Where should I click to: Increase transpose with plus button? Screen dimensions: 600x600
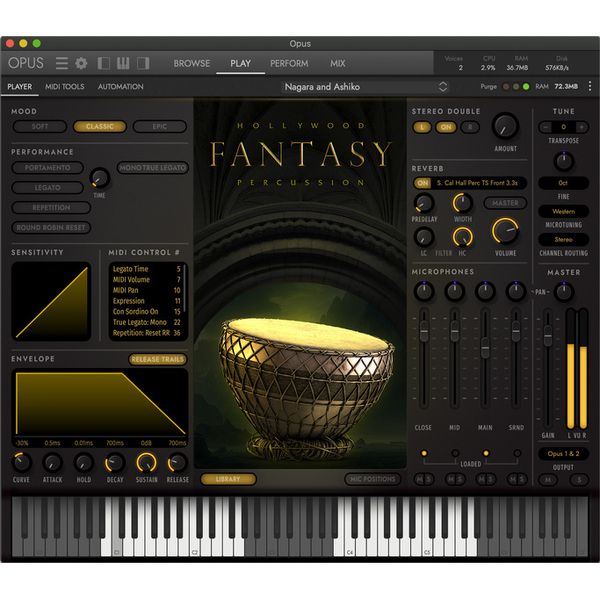pos(582,127)
